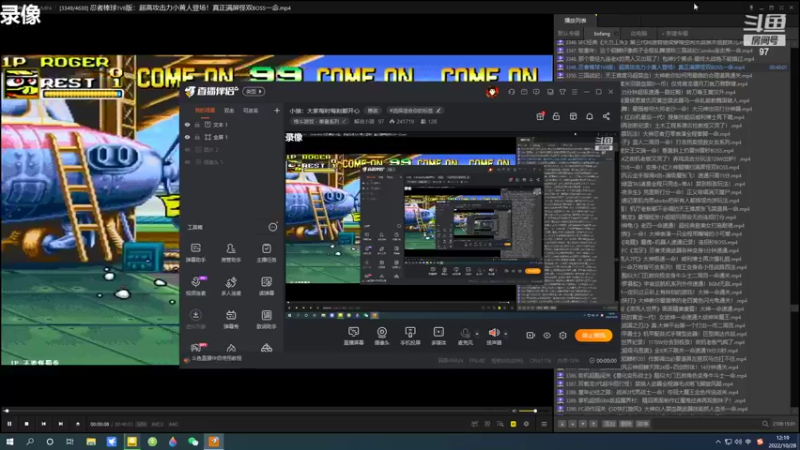The image size is (800, 450).
Task: Toggle visibility eye of 全屏 1 source
Action: [x=187, y=137]
